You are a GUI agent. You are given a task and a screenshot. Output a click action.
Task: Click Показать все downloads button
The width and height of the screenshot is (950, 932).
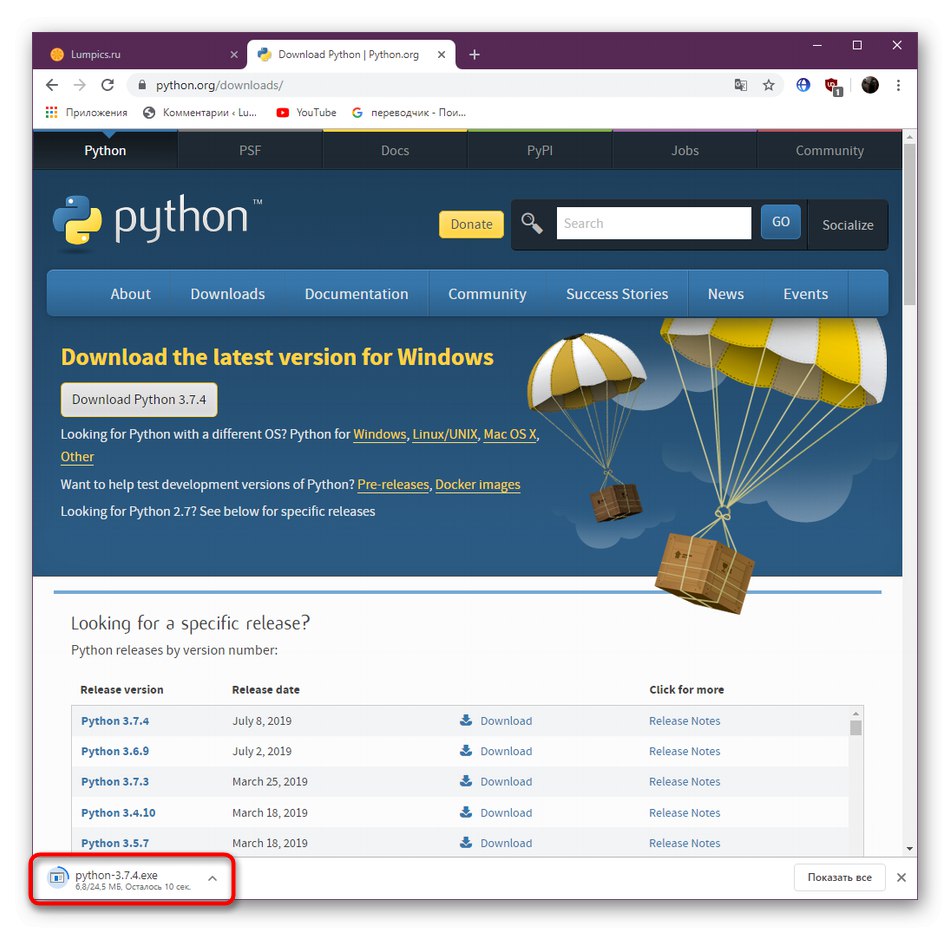tap(839, 877)
